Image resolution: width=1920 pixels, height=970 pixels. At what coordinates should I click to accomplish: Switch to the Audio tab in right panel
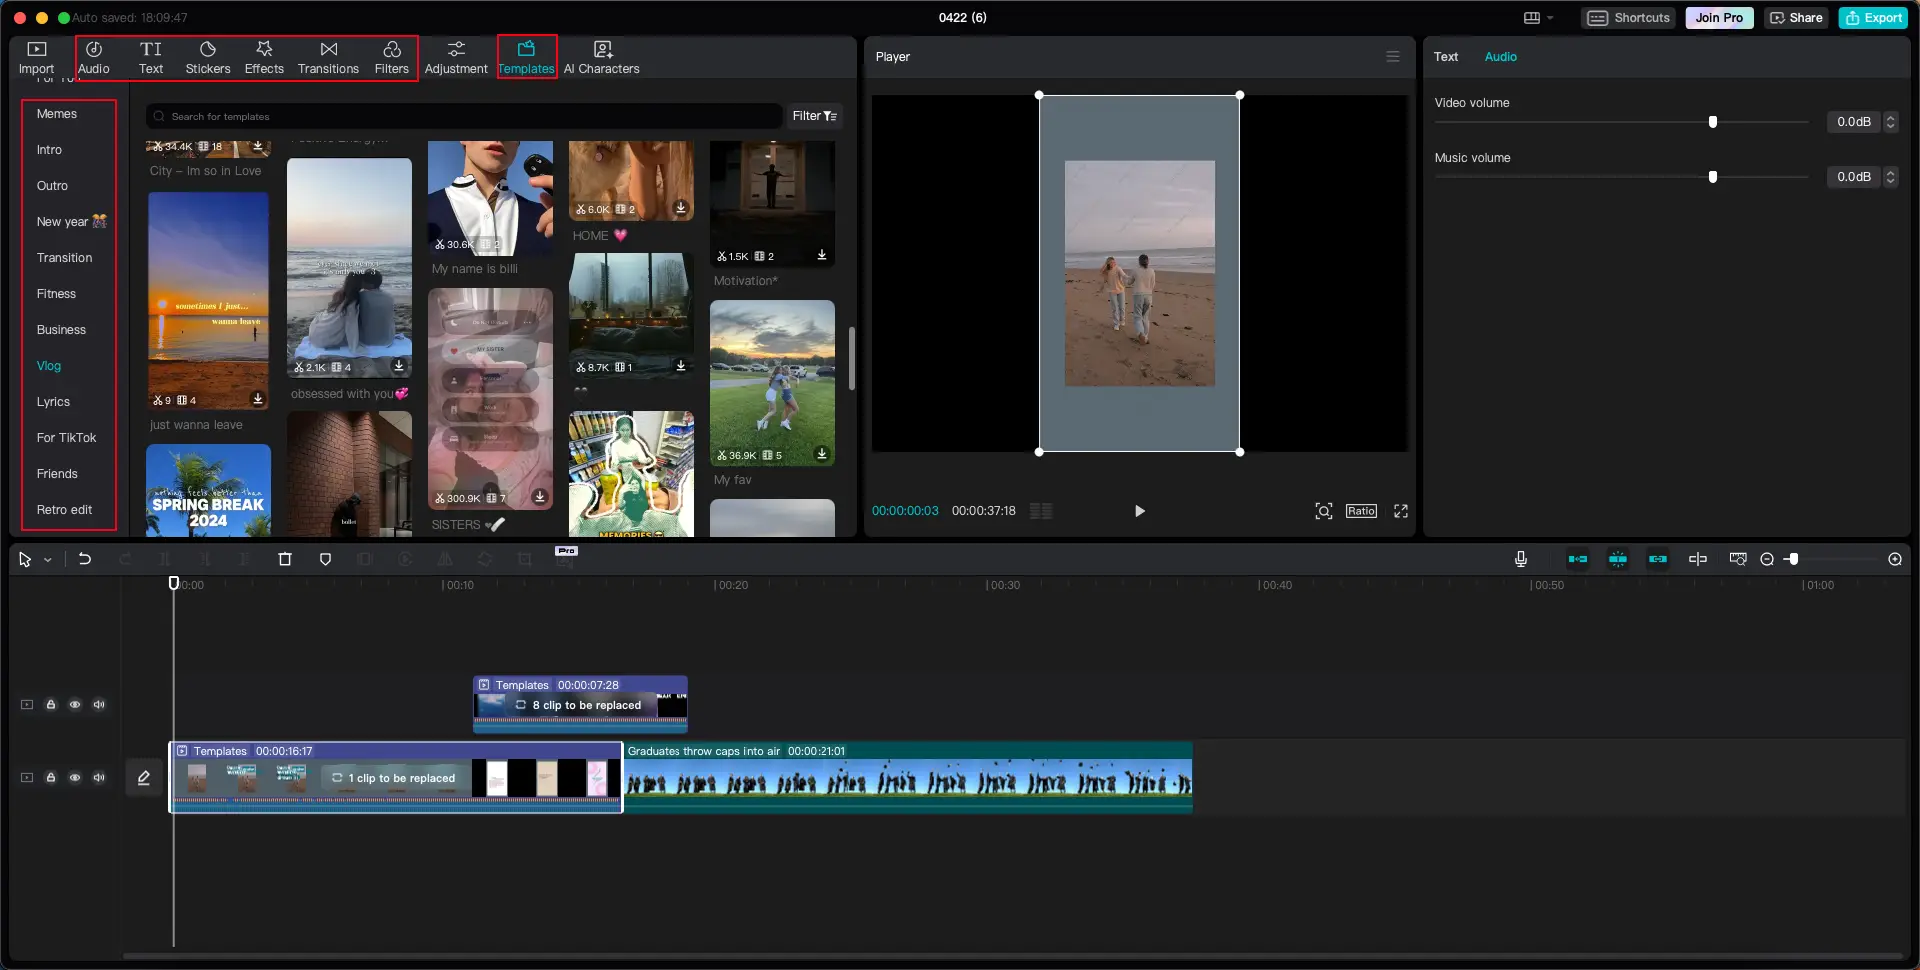pyautogui.click(x=1500, y=57)
